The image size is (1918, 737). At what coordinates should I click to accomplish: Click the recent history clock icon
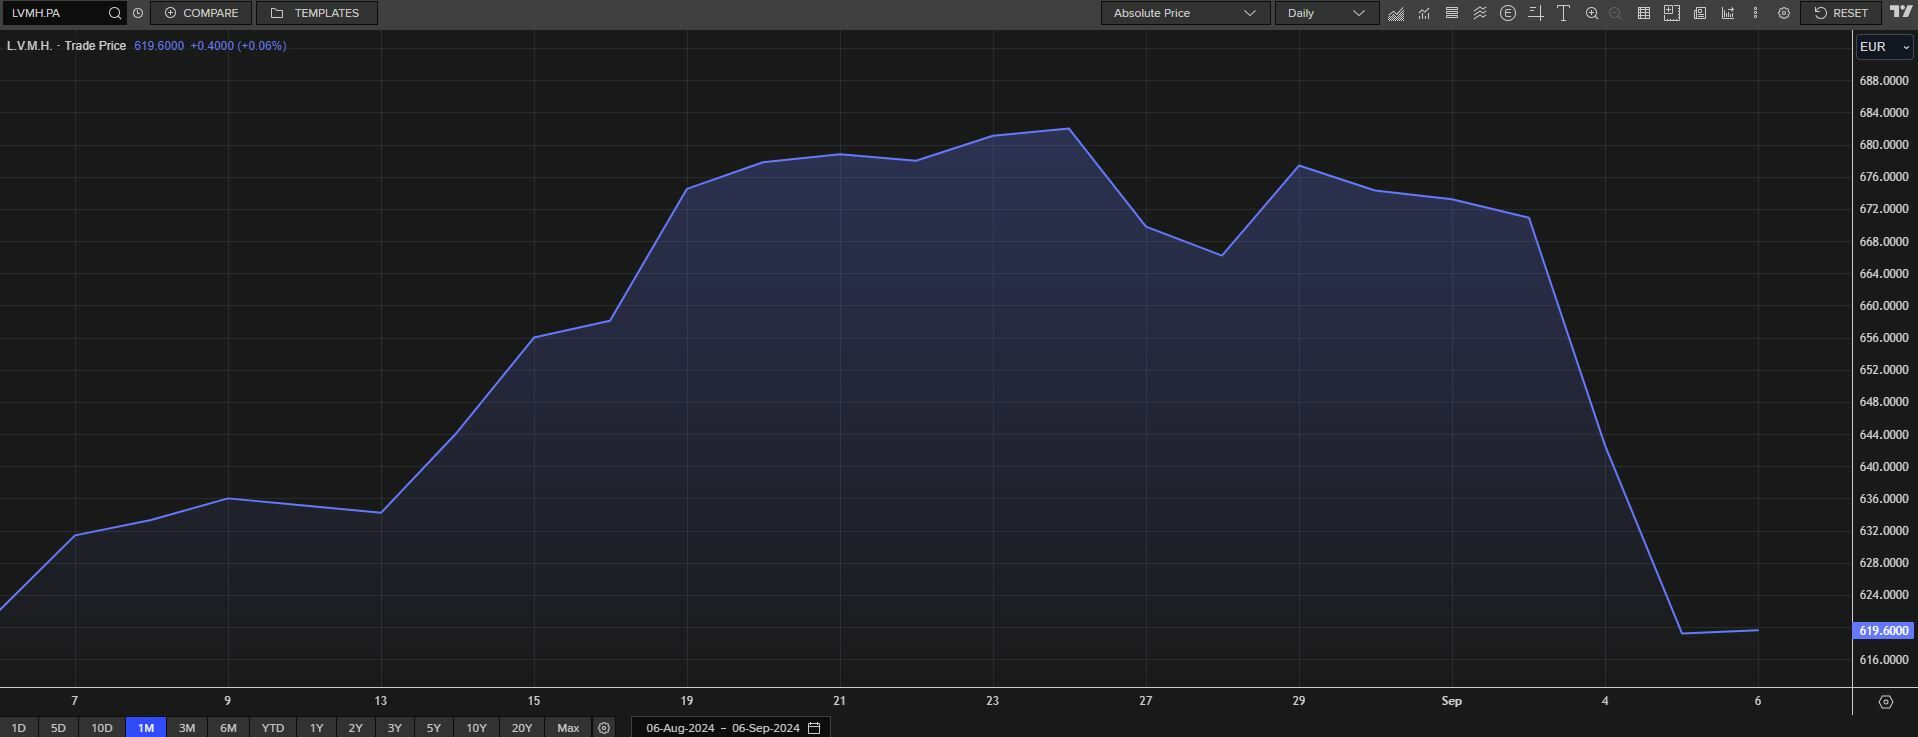click(138, 13)
